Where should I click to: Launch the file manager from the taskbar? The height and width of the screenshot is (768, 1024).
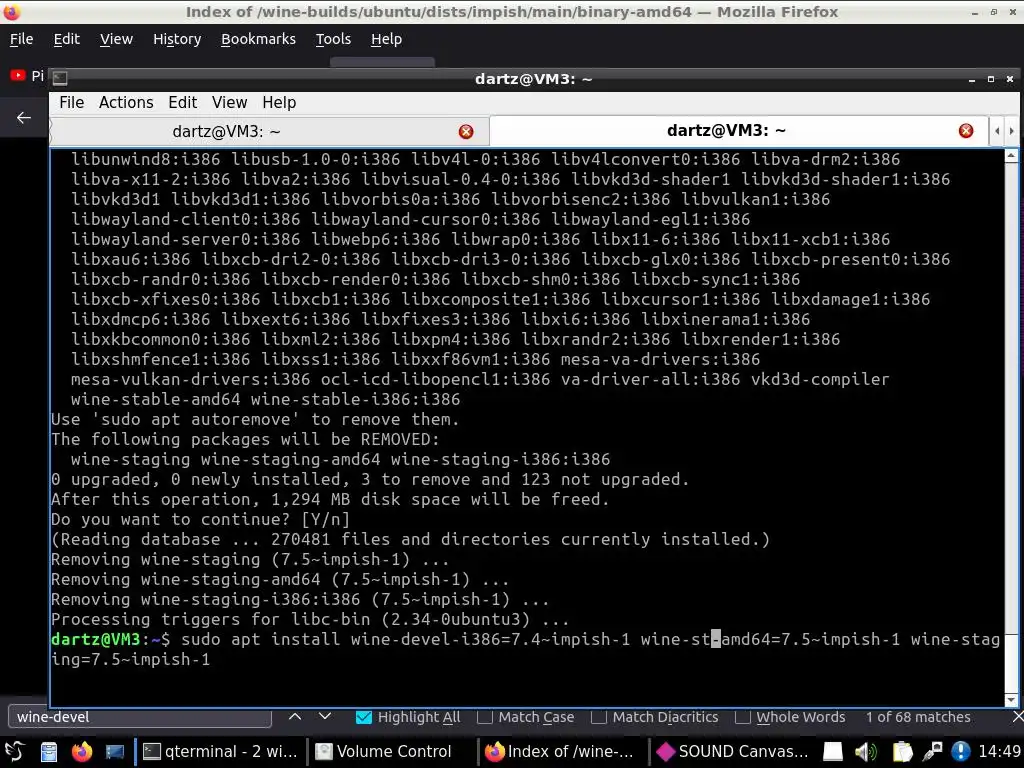[49, 752]
